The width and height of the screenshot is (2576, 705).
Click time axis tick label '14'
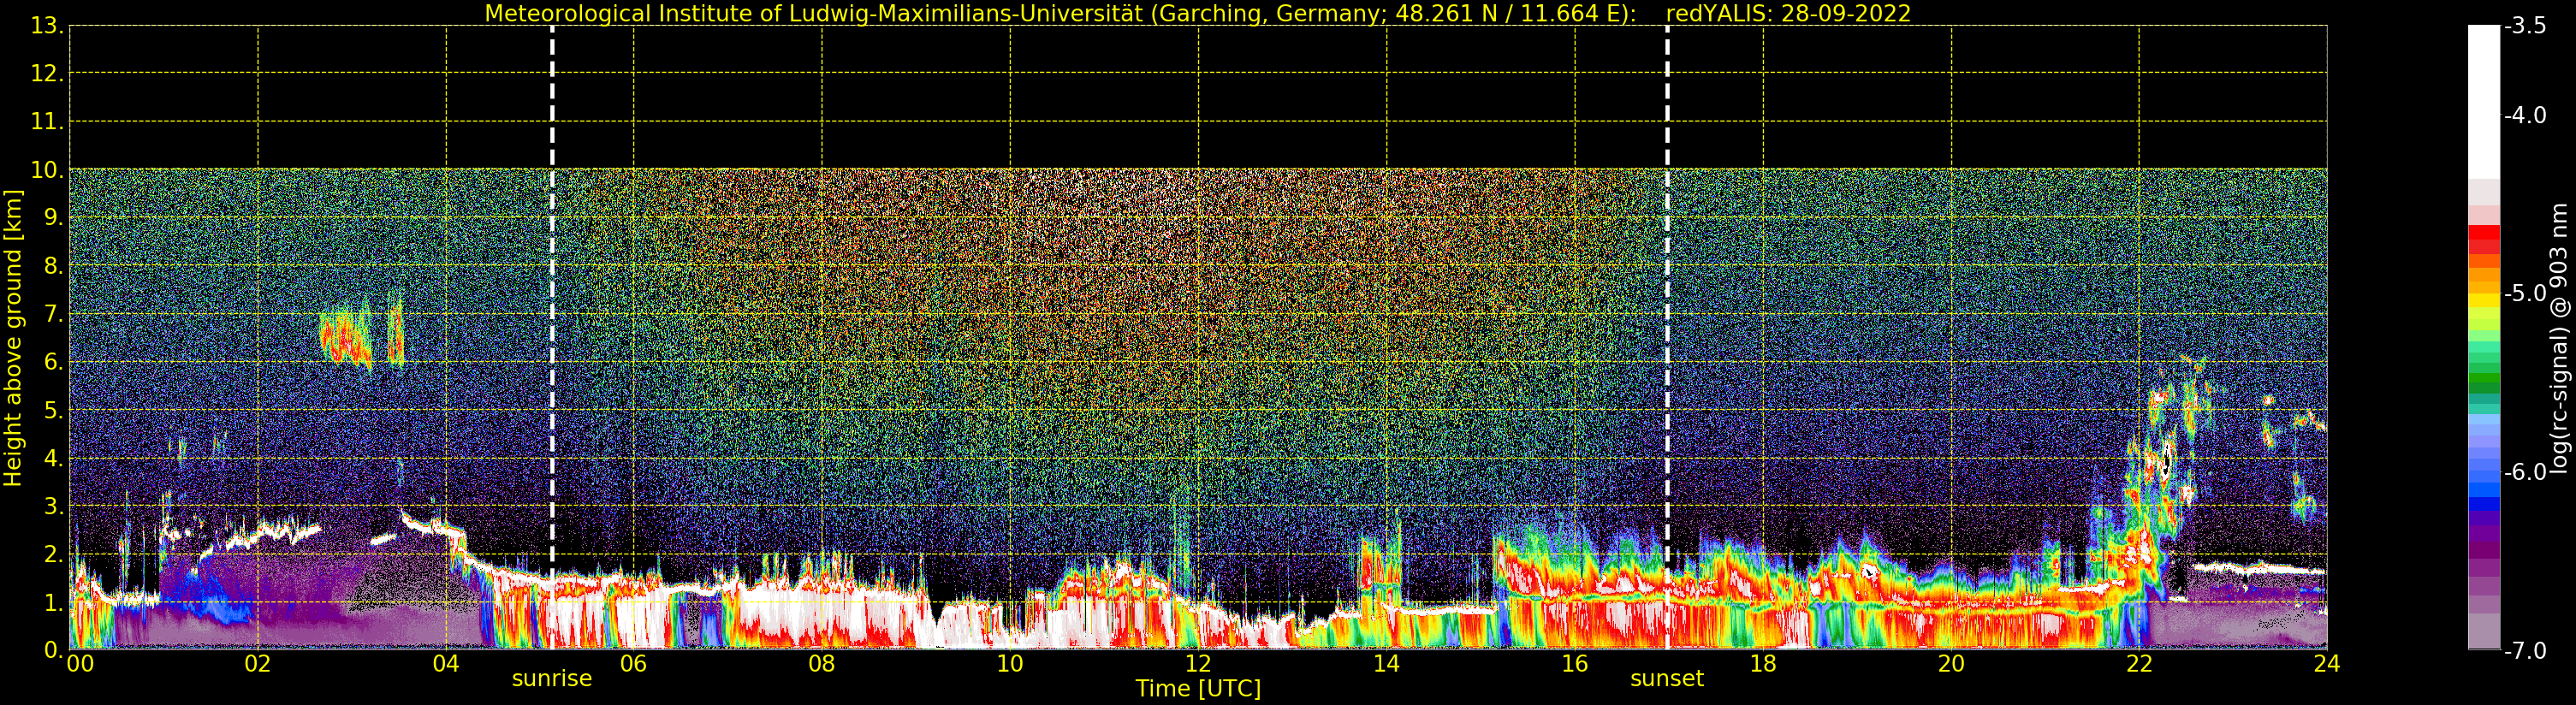(1386, 664)
